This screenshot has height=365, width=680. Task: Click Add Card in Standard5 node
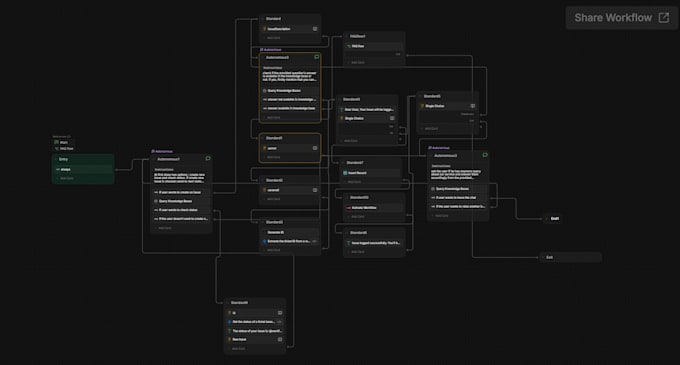[431, 129]
